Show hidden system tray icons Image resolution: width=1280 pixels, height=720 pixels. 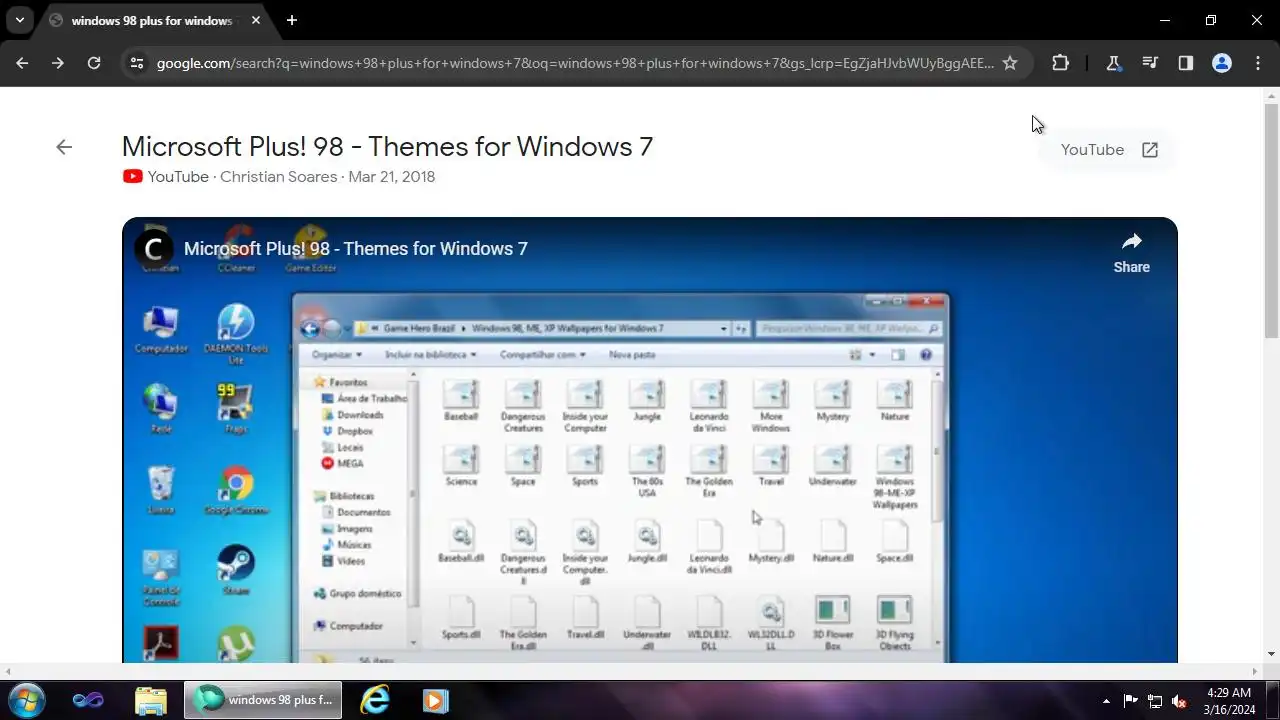(x=1106, y=701)
